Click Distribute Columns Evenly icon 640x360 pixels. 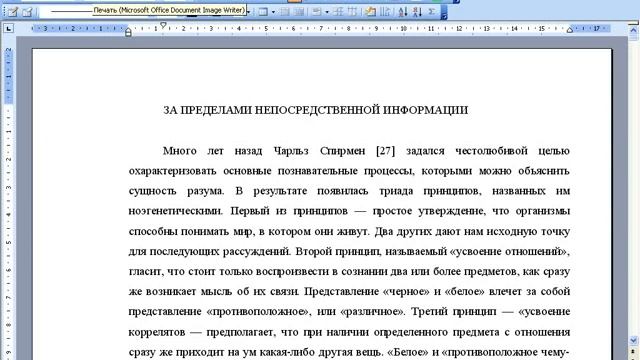[x=352, y=12]
